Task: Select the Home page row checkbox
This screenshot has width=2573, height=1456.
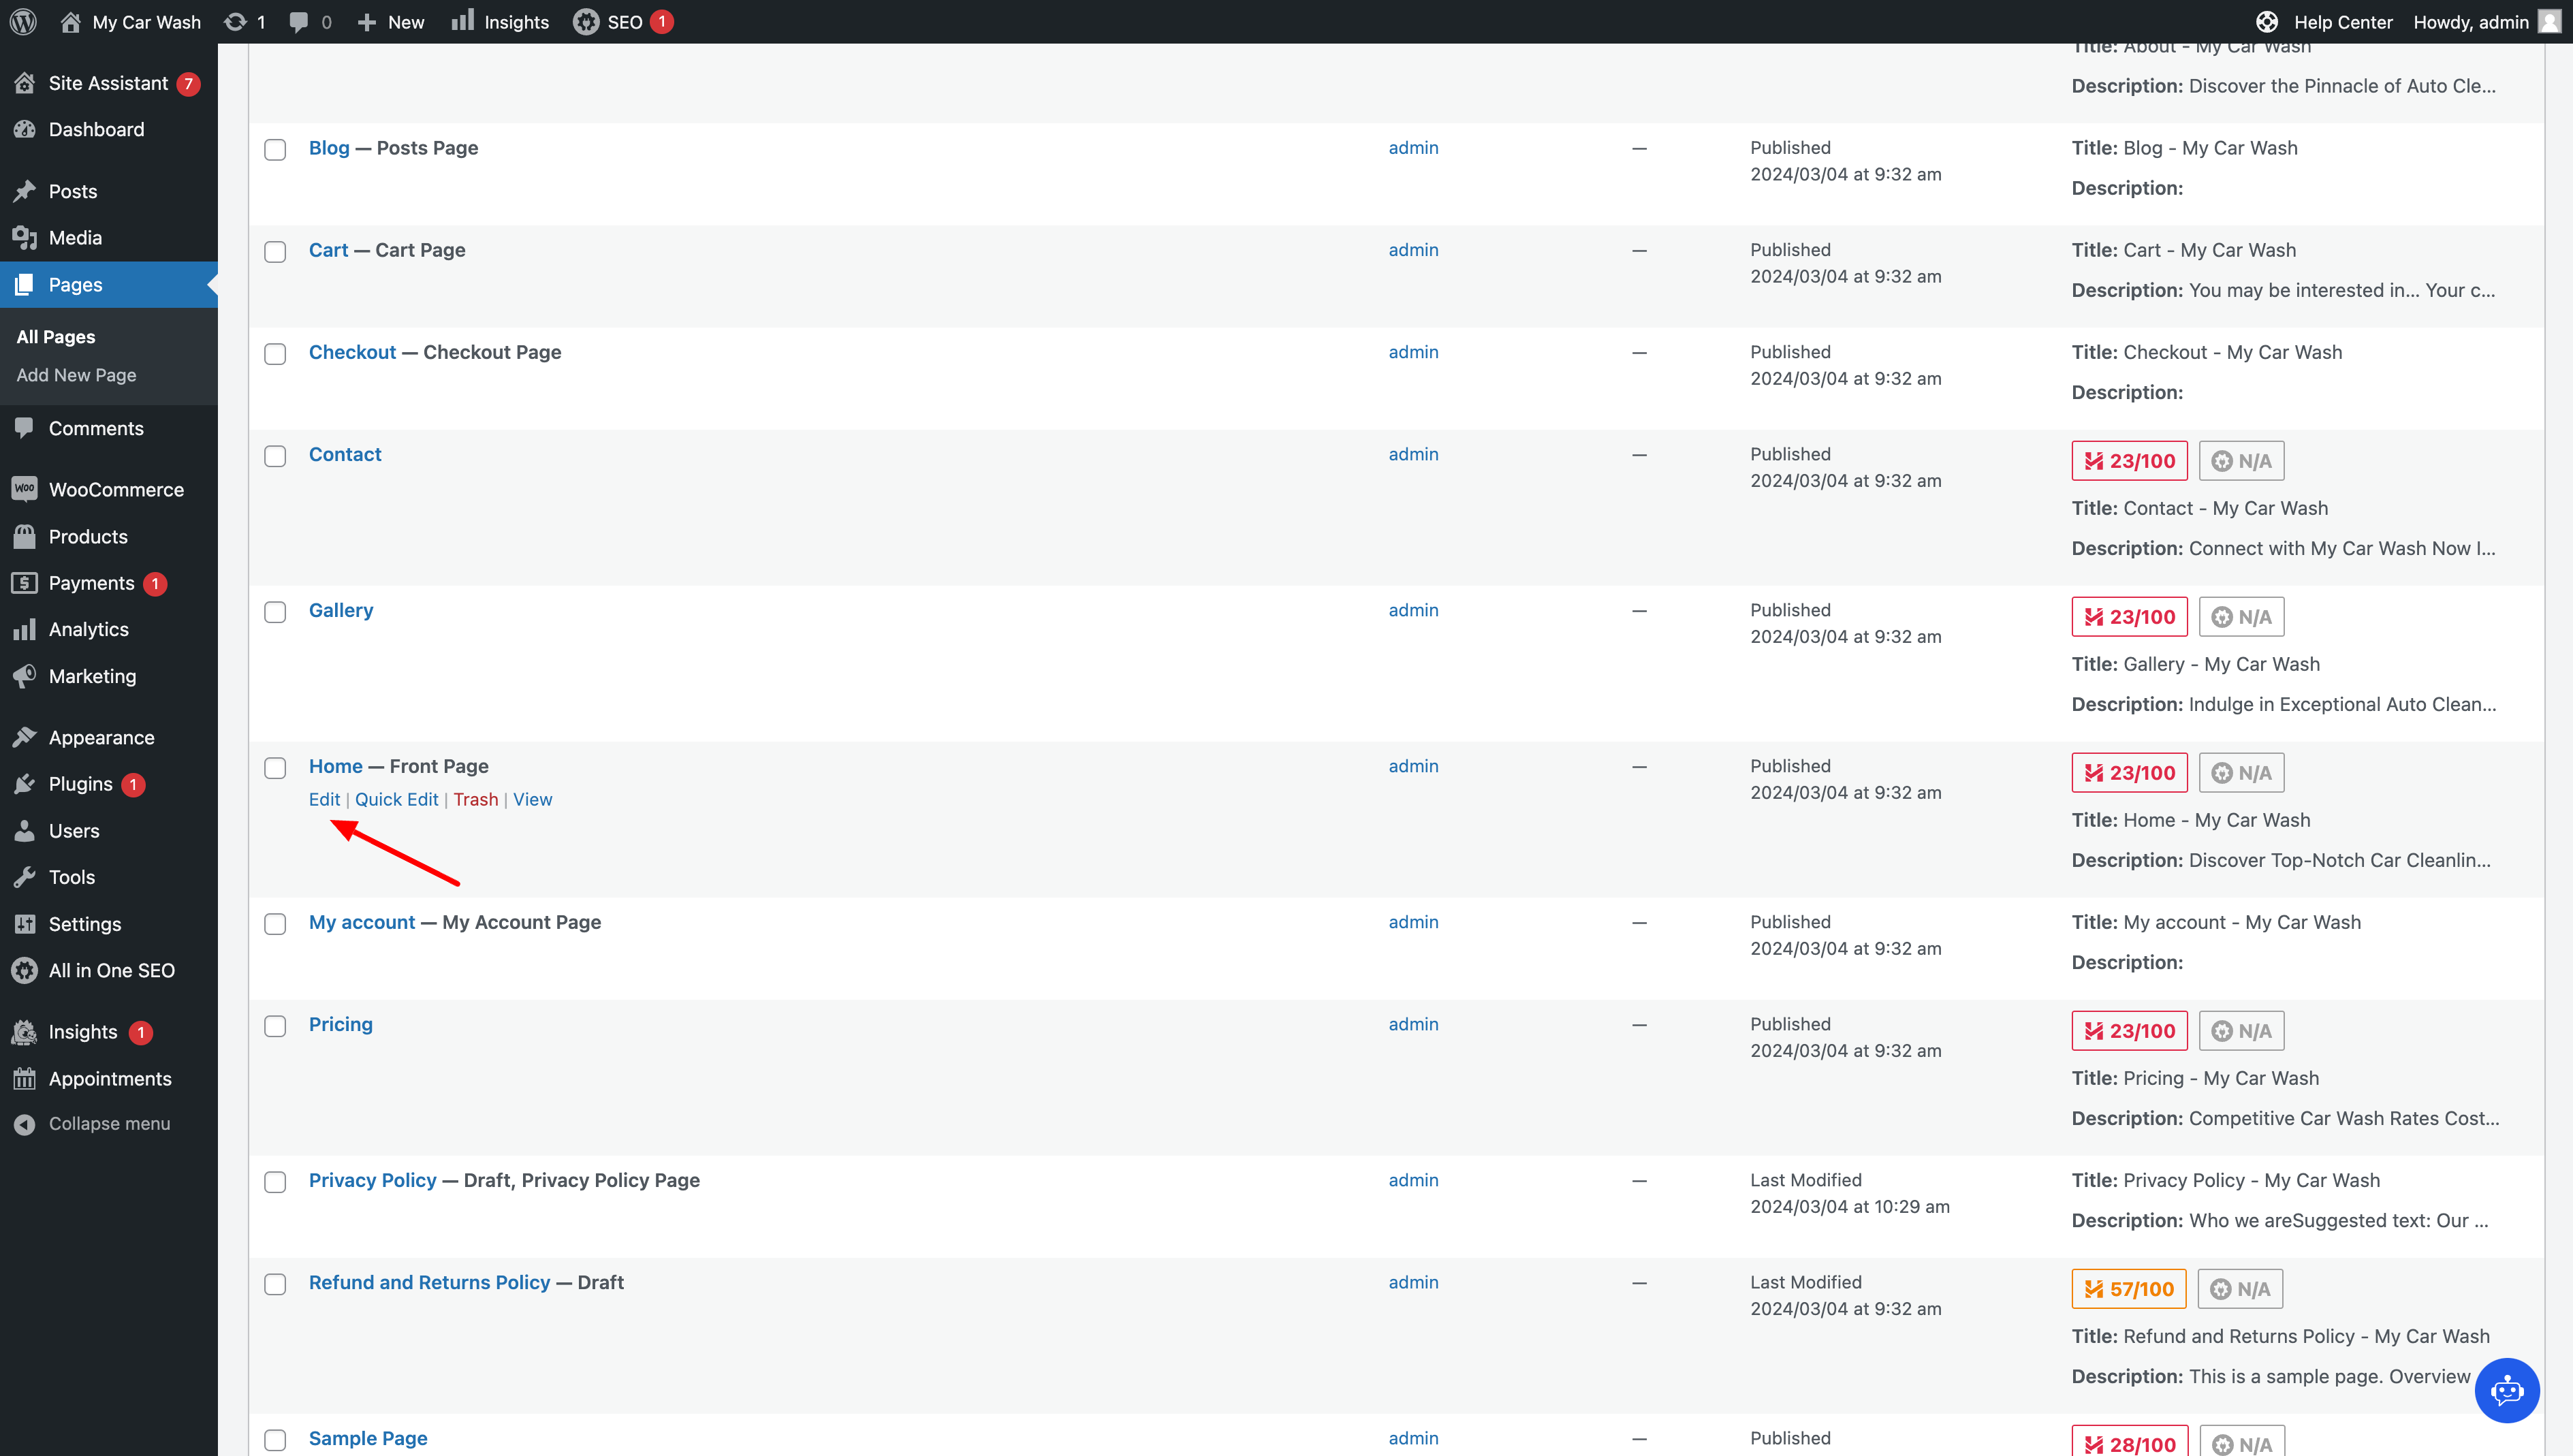Action: pyautogui.click(x=275, y=768)
